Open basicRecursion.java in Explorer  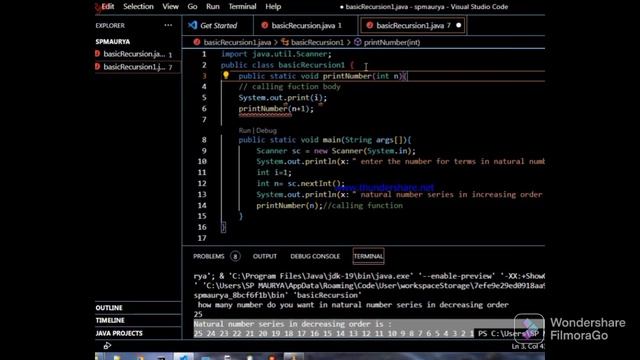click(138, 54)
